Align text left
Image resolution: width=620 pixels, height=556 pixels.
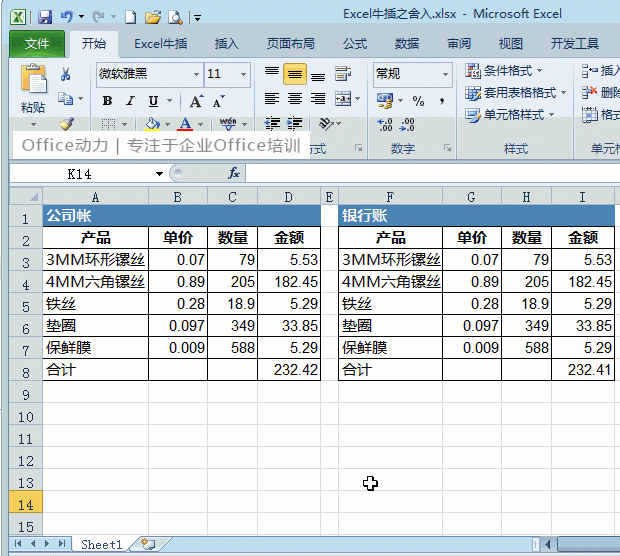click(x=272, y=98)
